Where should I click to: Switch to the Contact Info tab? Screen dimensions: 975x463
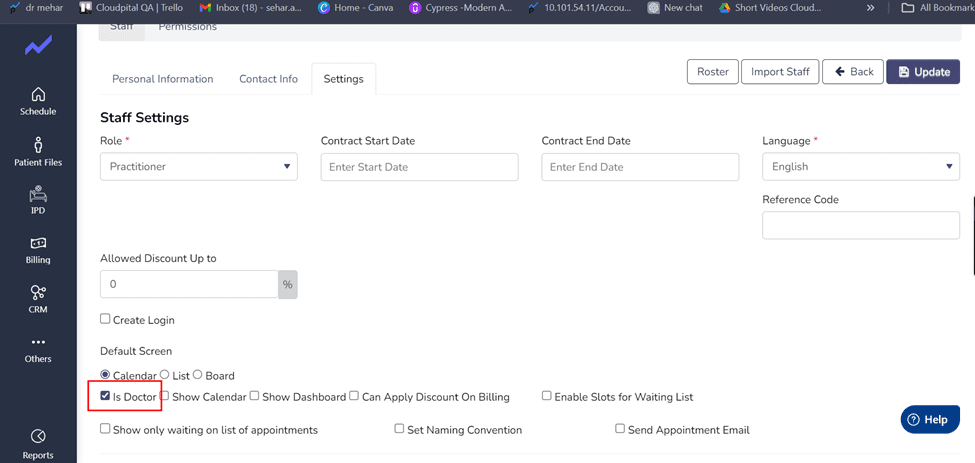(x=269, y=79)
